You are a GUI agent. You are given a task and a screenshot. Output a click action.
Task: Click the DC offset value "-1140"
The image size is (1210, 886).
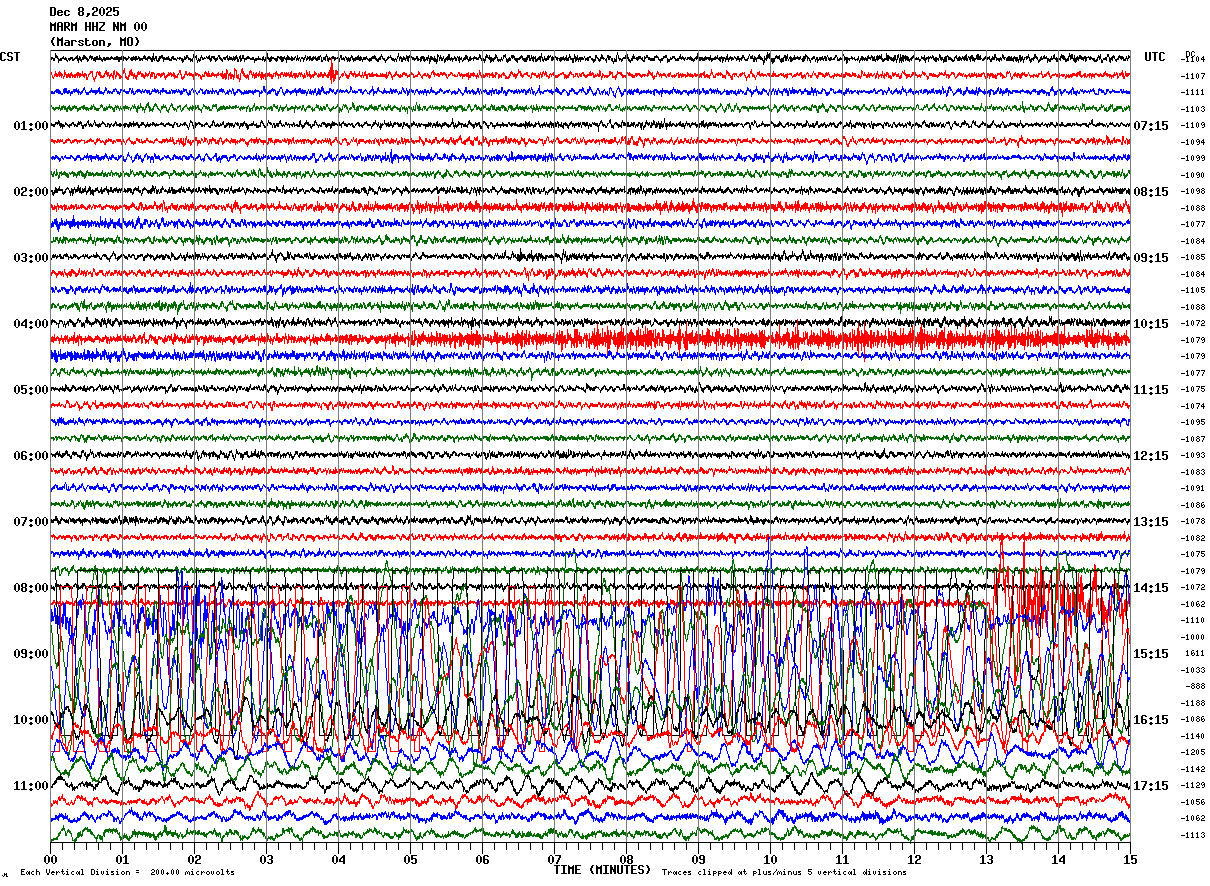(x=1193, y=736)
